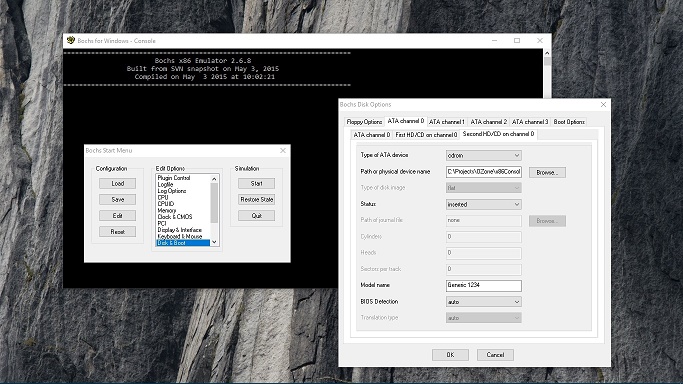The width and height of the screenshot is (683, 384).
Task: Click OK in Bochs Disk Options
Action: (x=450, y=355)
